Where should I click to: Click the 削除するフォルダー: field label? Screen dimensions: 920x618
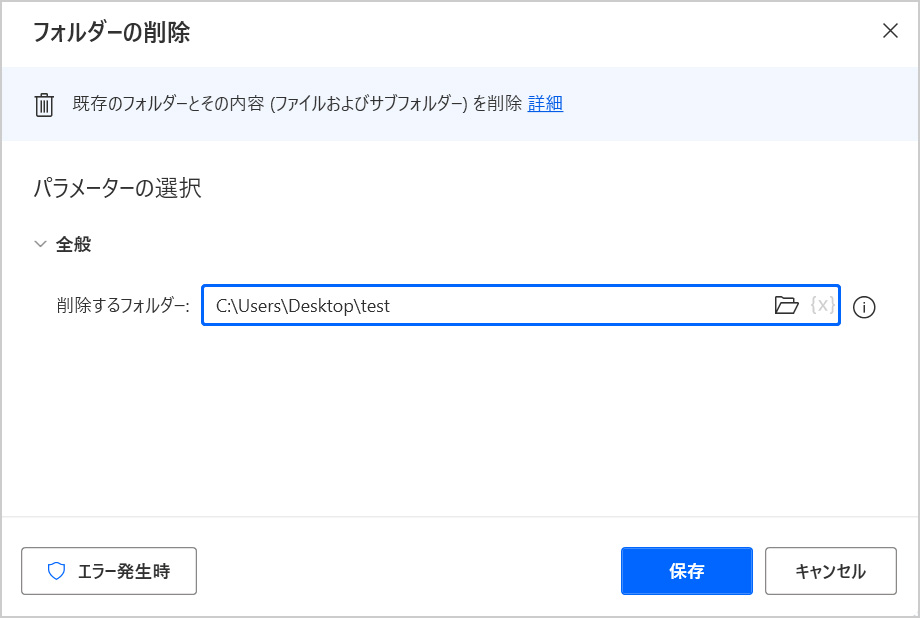[123, 306]
